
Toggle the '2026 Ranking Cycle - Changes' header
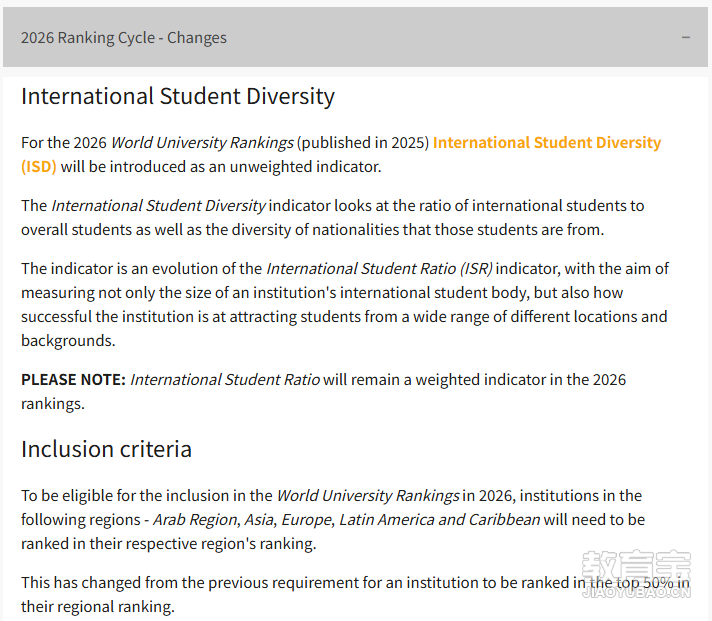(356, 37)
